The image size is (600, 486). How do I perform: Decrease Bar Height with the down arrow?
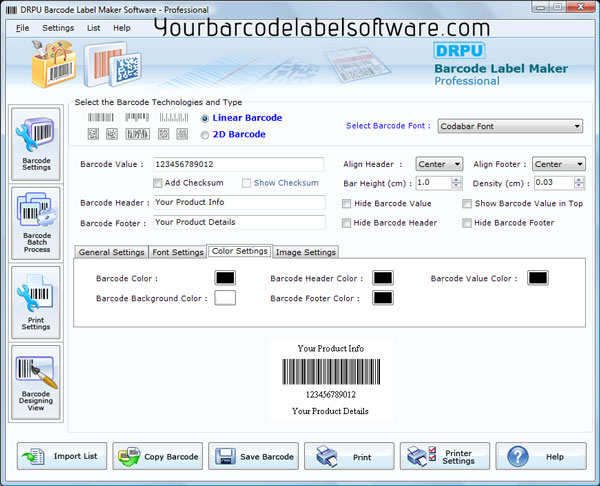(x=456, y=186)
